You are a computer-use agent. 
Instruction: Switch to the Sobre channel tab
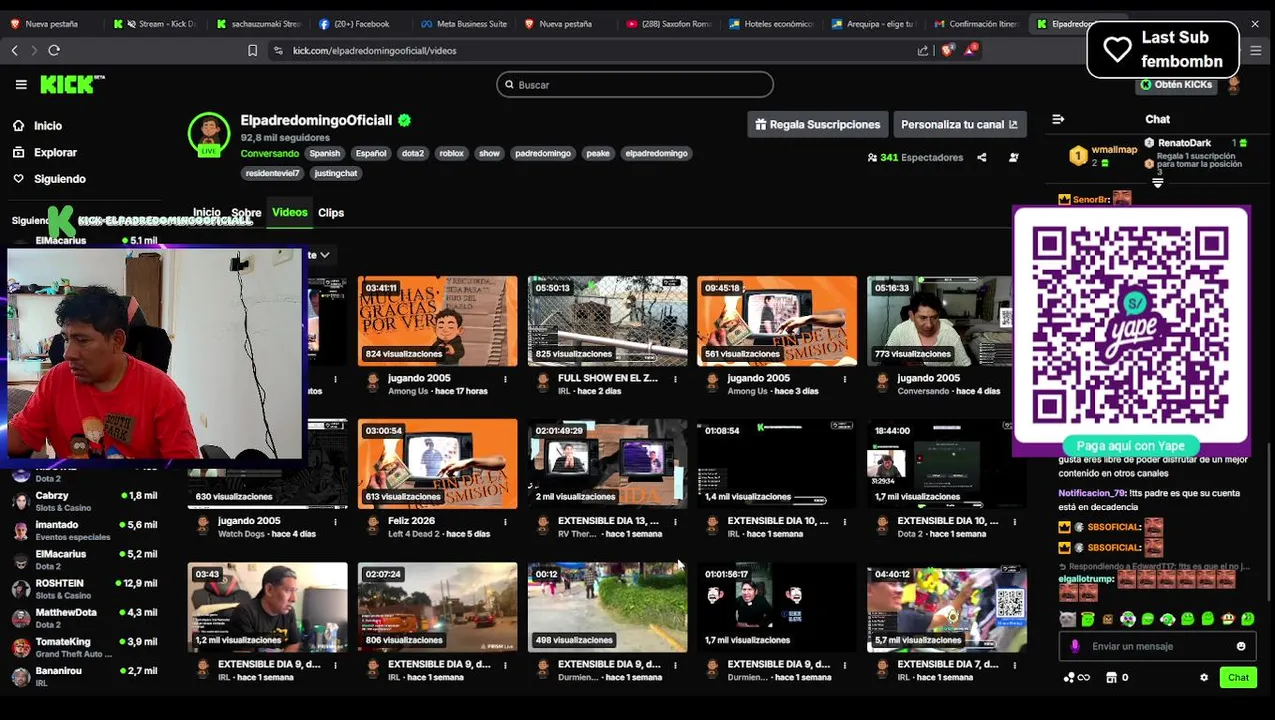click(246, 213)
